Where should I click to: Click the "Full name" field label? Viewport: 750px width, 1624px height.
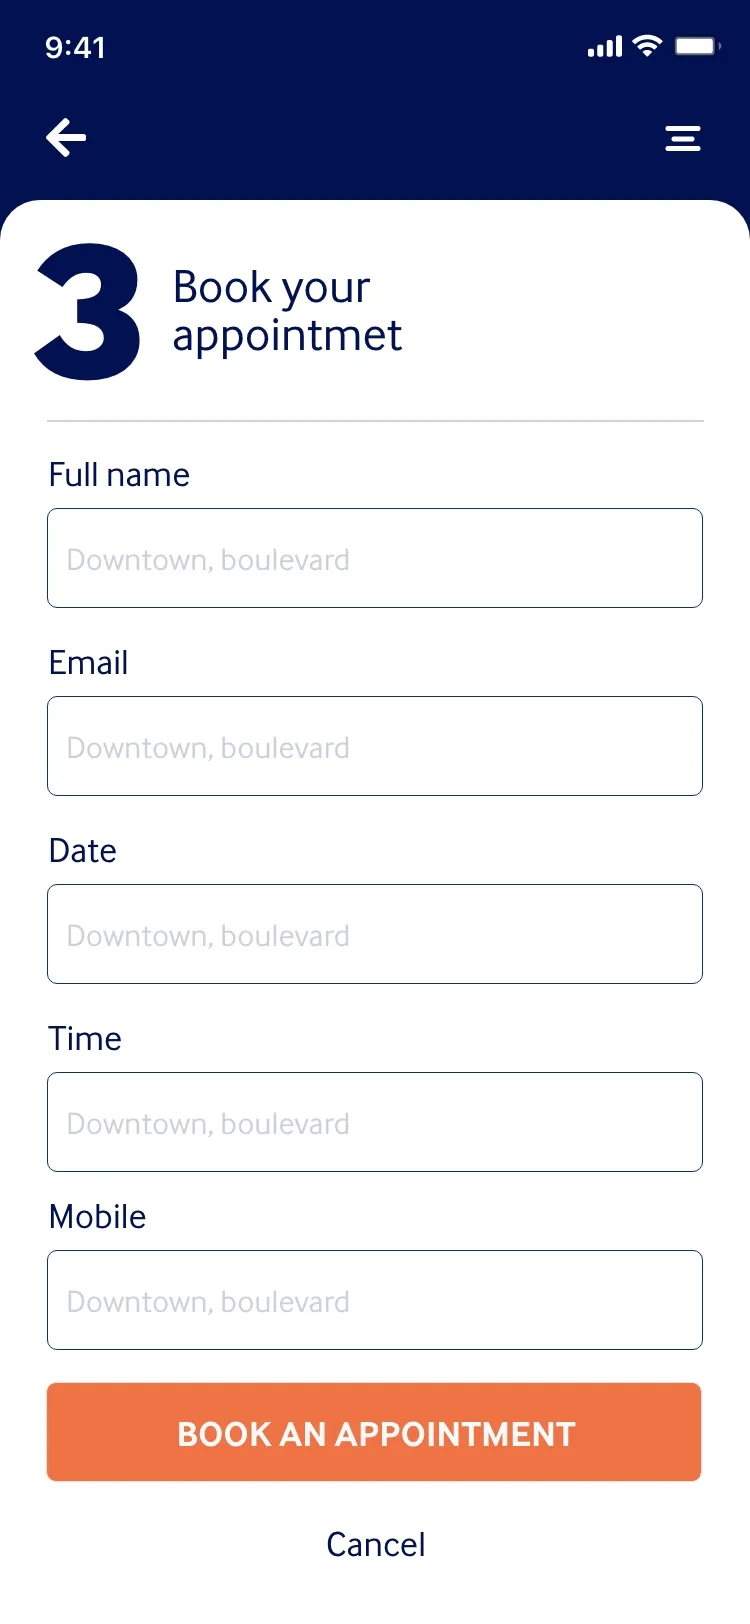(119, 475)
